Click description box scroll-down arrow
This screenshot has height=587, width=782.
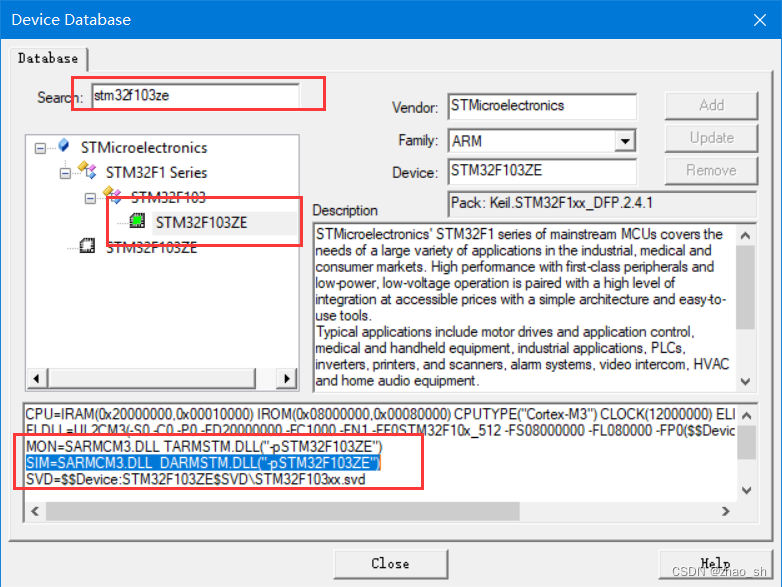(746, 382)
